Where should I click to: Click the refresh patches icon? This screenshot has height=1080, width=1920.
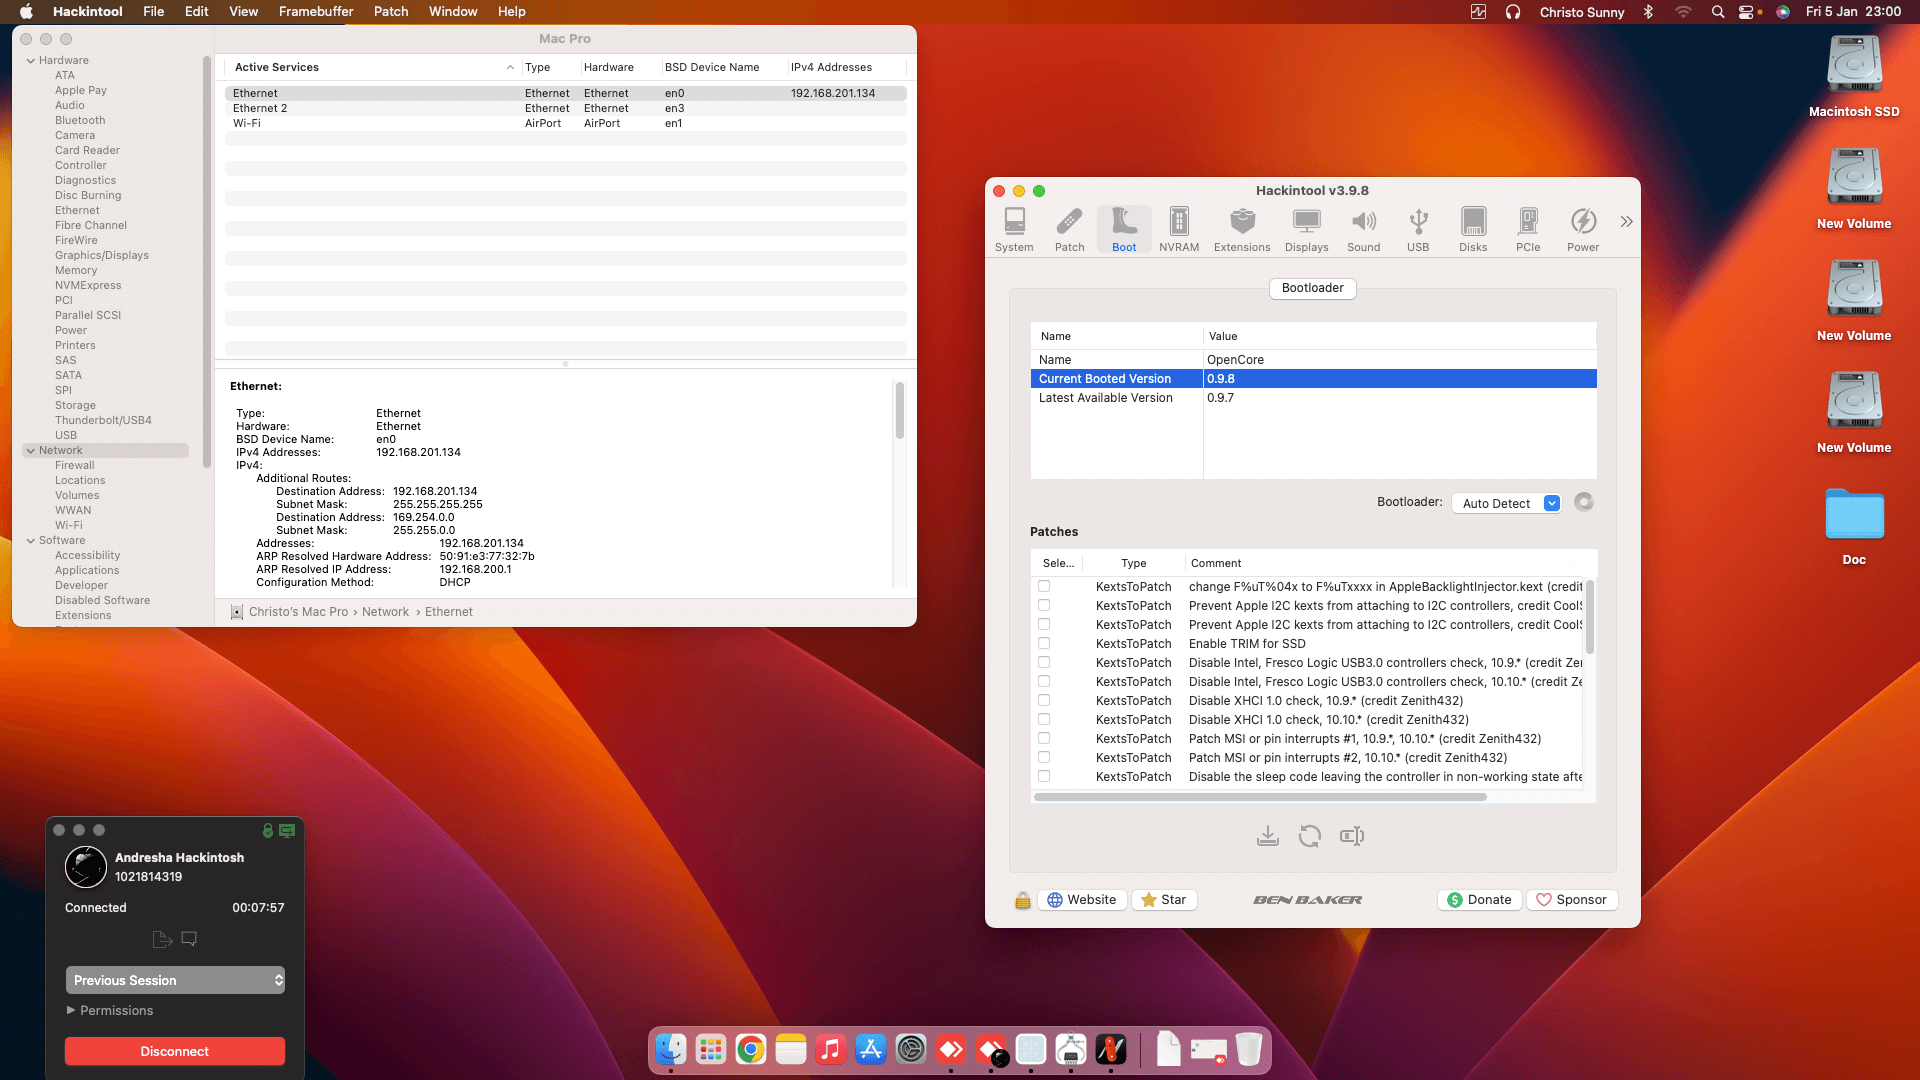(x=1310, y=836)
